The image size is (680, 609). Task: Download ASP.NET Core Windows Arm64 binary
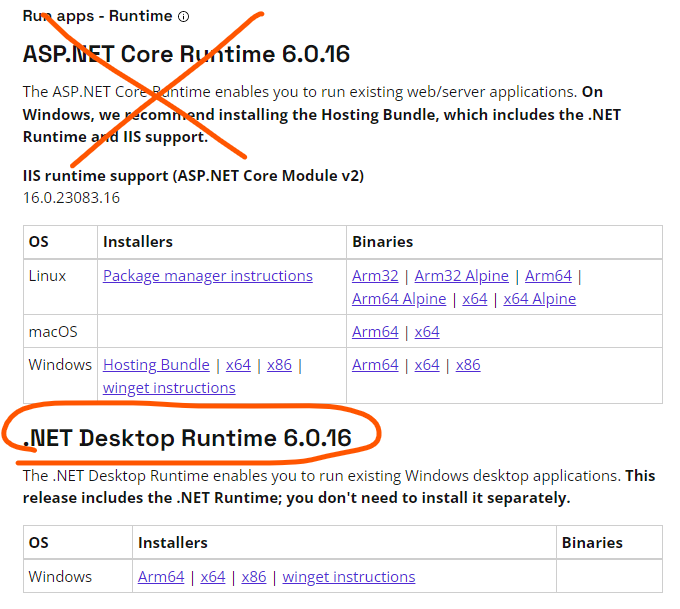[375, 365]
